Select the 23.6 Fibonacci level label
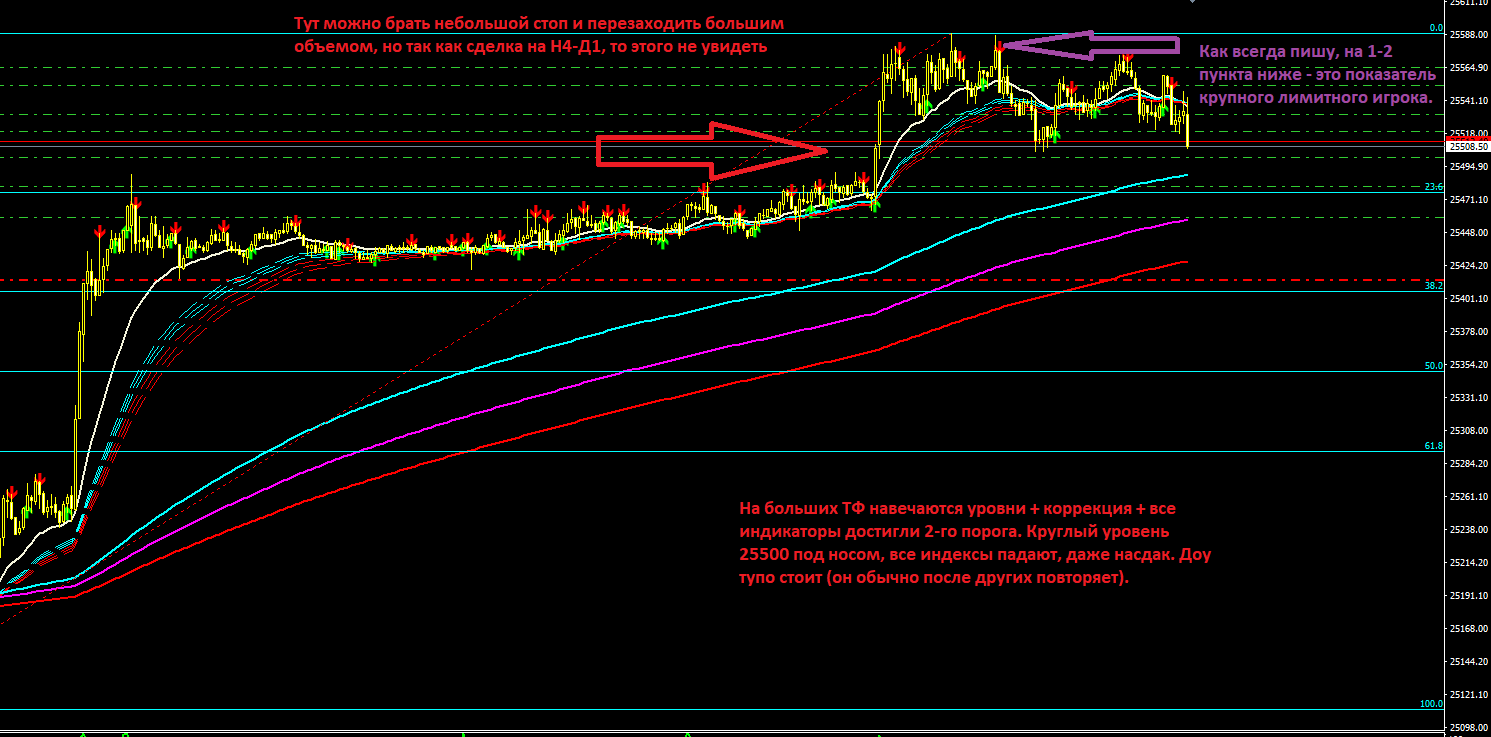1491x737 pixels. tap(1434, 187)
